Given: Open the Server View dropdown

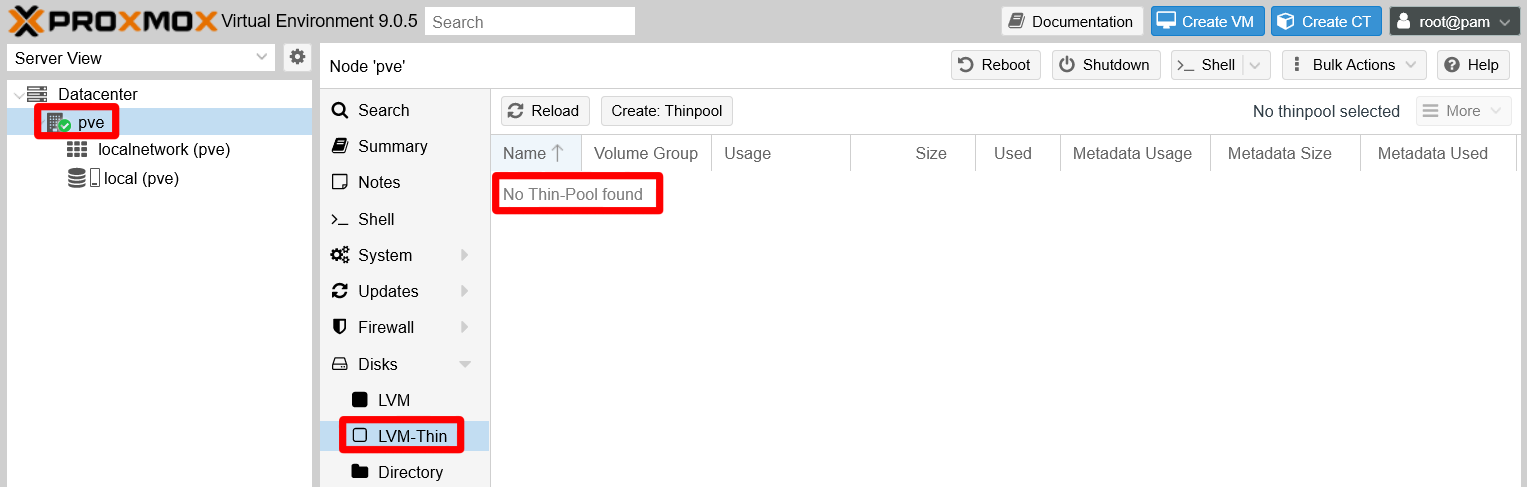Looking at the screenshot, I should [x=140, y=58].
